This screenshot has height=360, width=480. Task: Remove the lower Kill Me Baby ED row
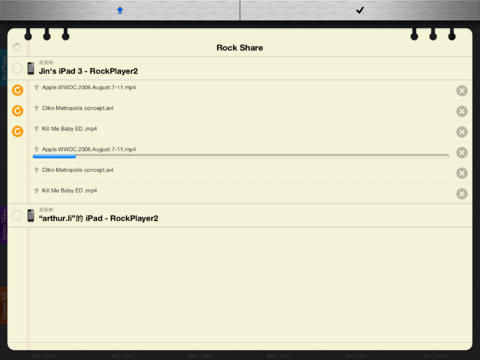[x=462, y=194]
